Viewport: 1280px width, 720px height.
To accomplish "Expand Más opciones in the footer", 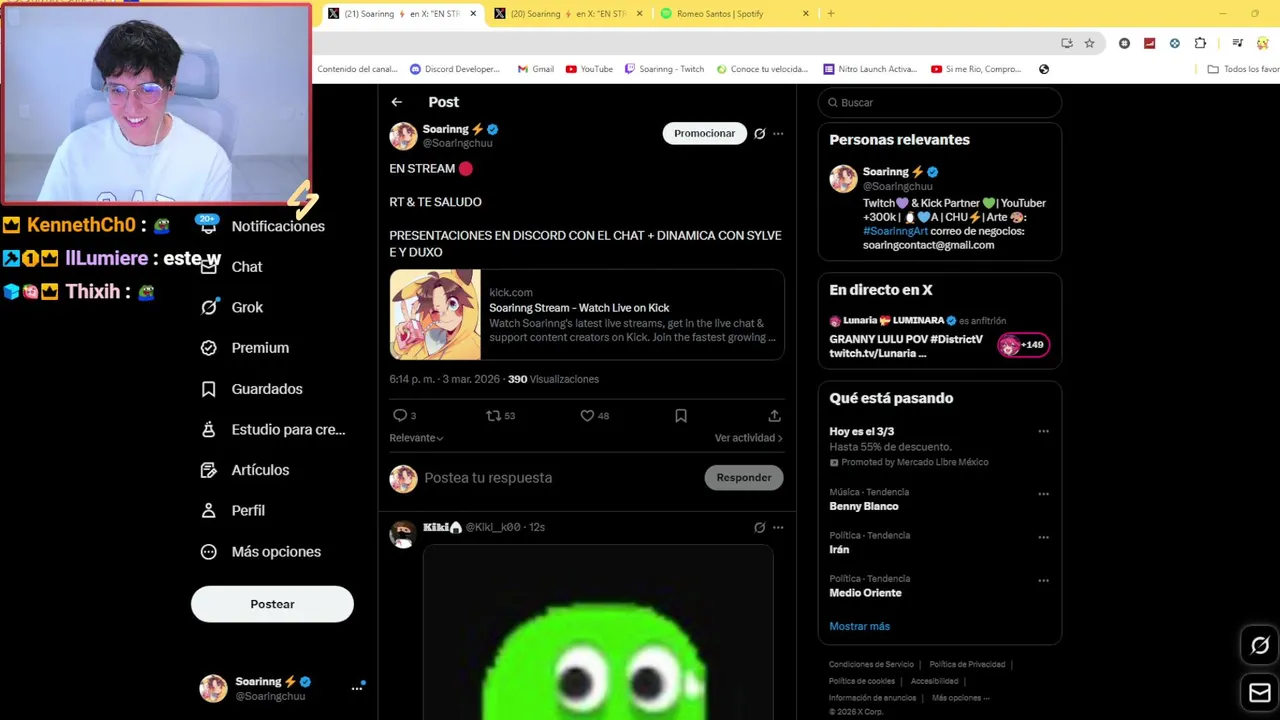I will [x=960, y=698].
